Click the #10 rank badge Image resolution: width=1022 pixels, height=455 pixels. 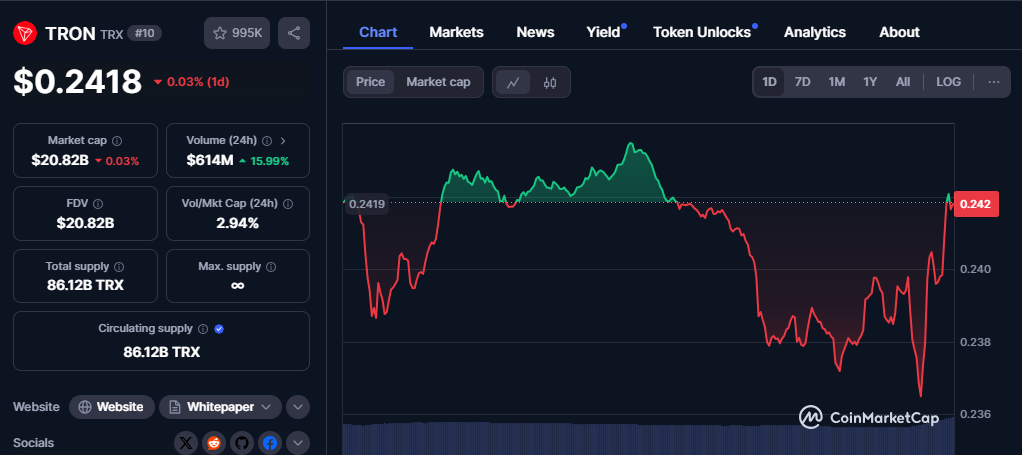click(x=144, y=33)
